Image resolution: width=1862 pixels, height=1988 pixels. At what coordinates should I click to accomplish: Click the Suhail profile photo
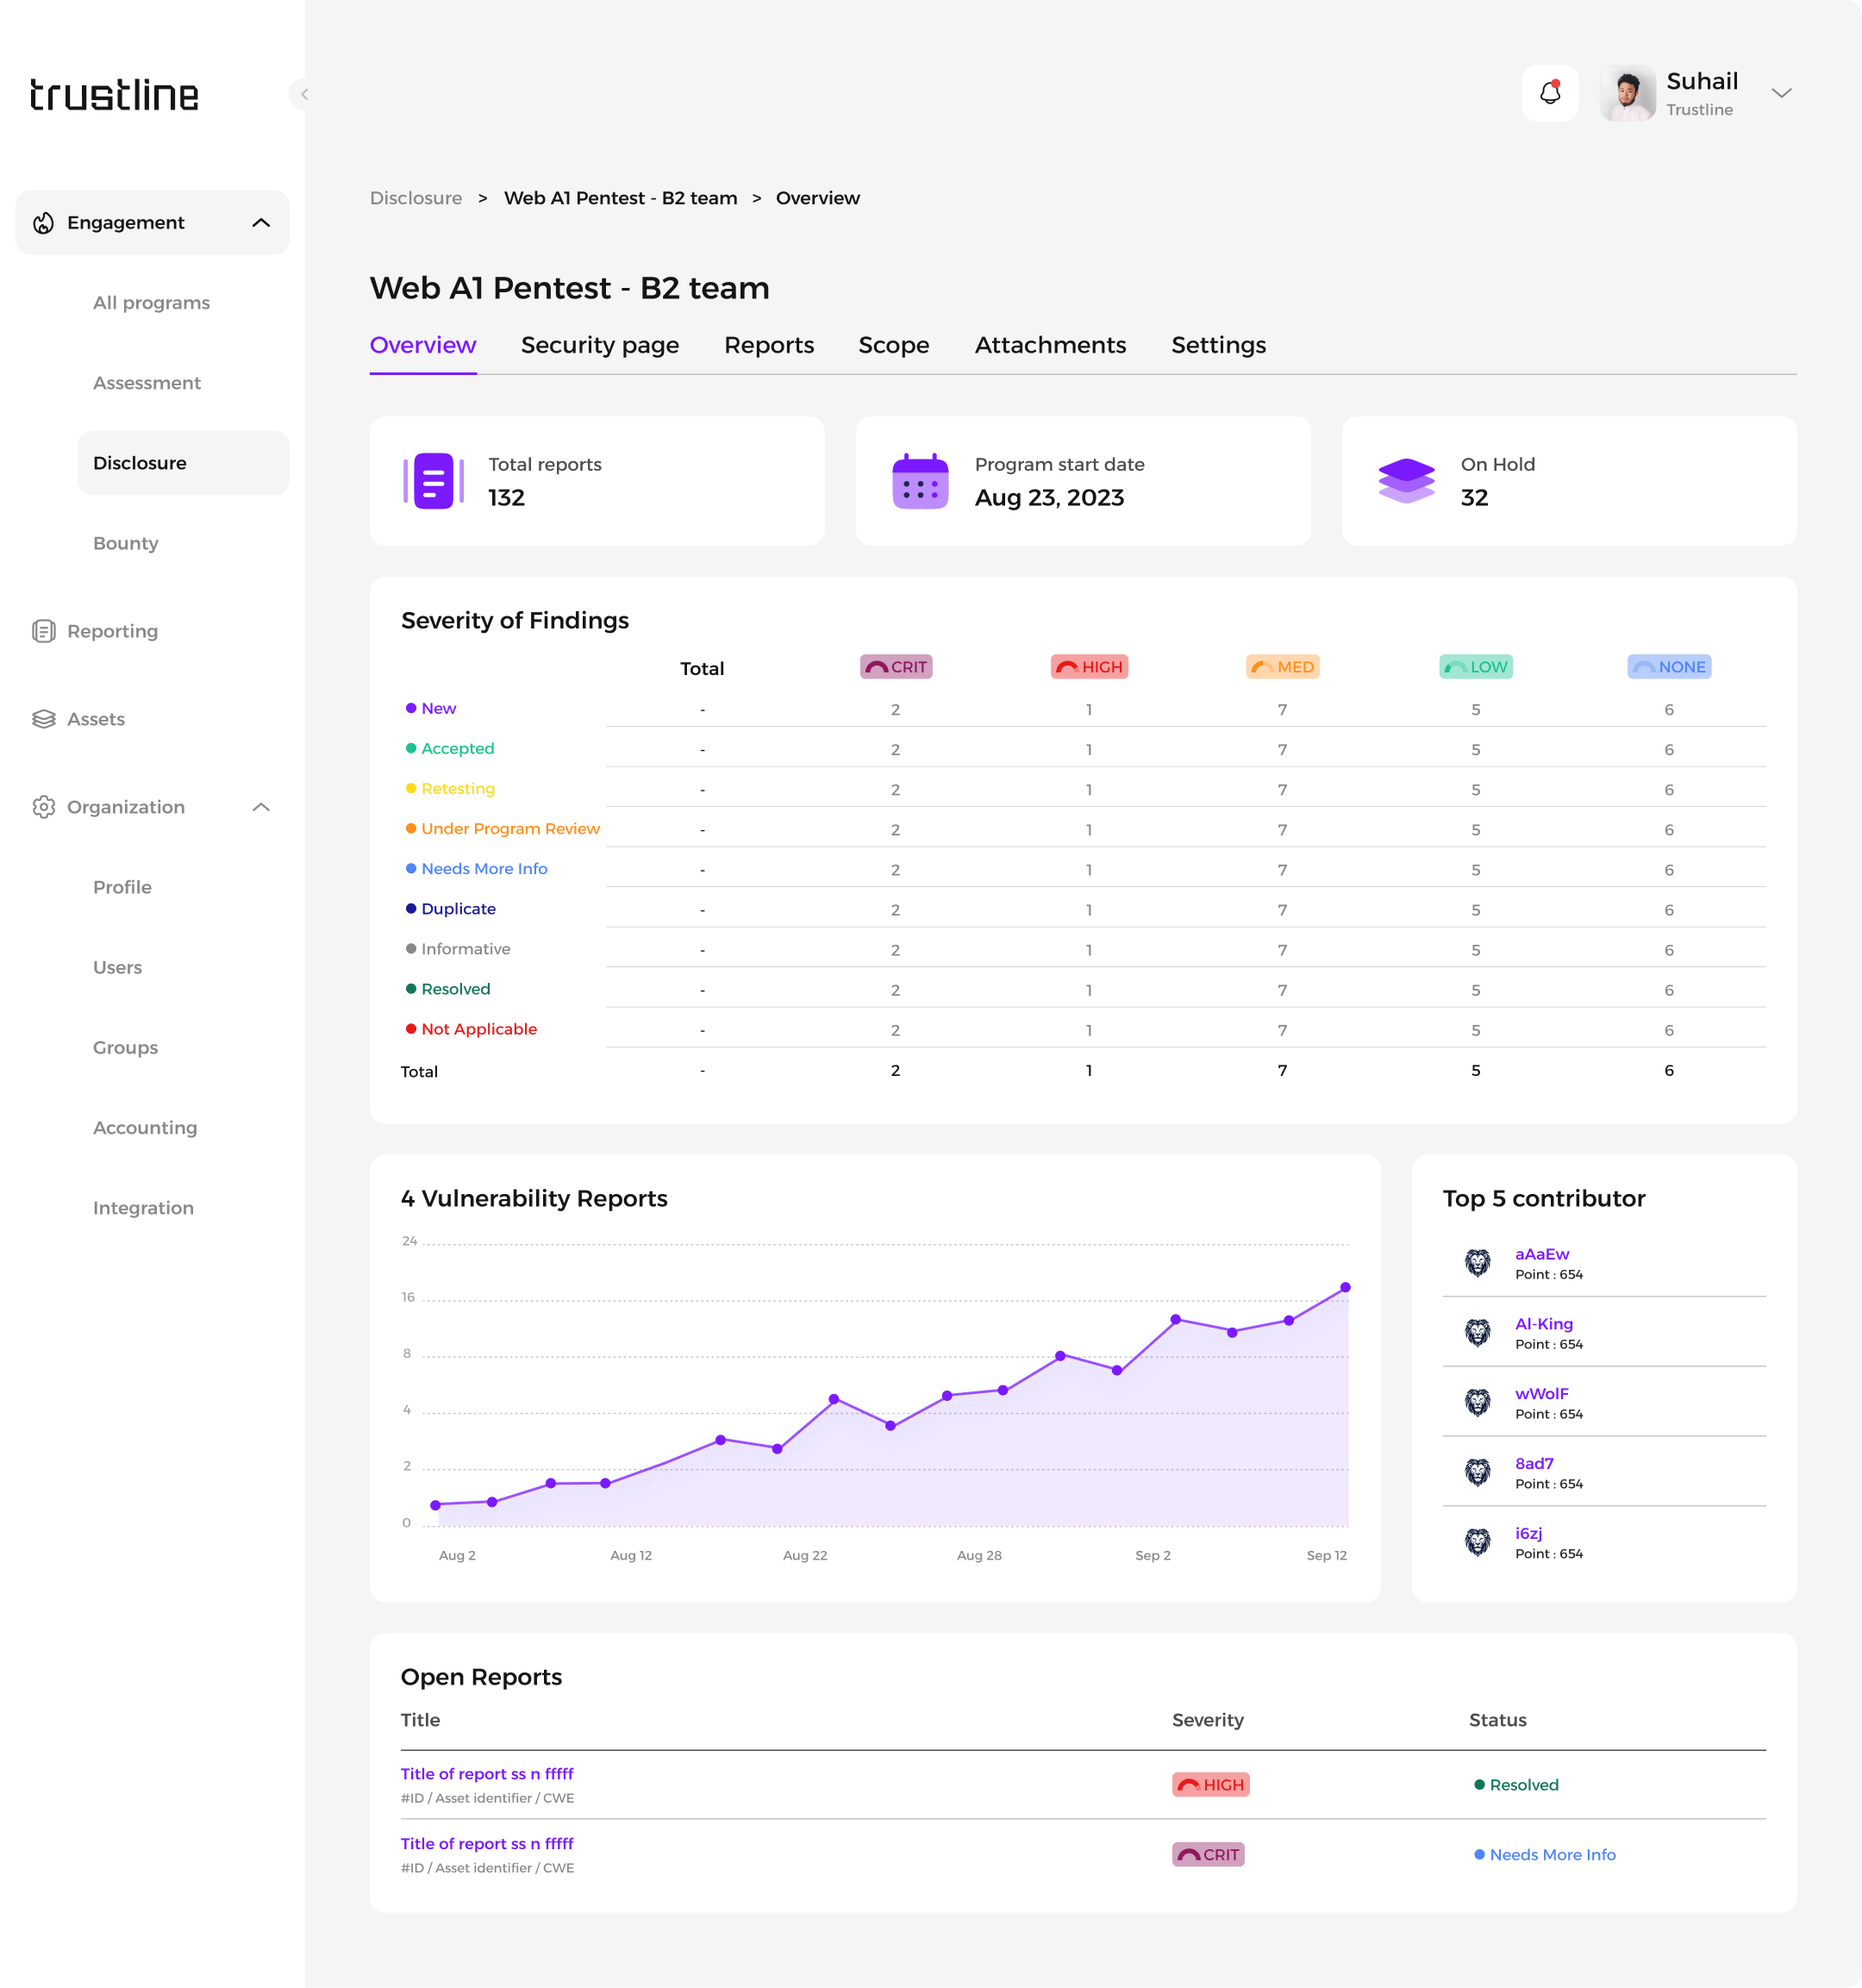tap(1627, 93)
